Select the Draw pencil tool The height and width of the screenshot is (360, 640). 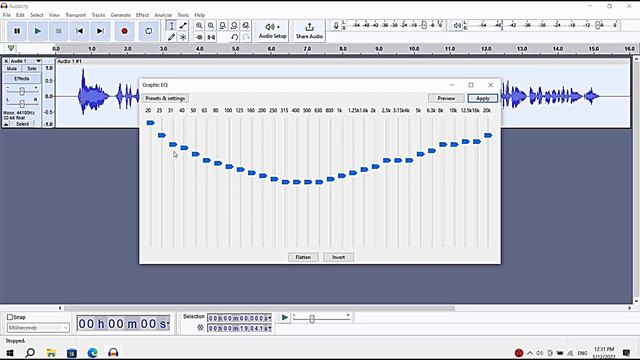pyautogui.click(x=171, y=37)
